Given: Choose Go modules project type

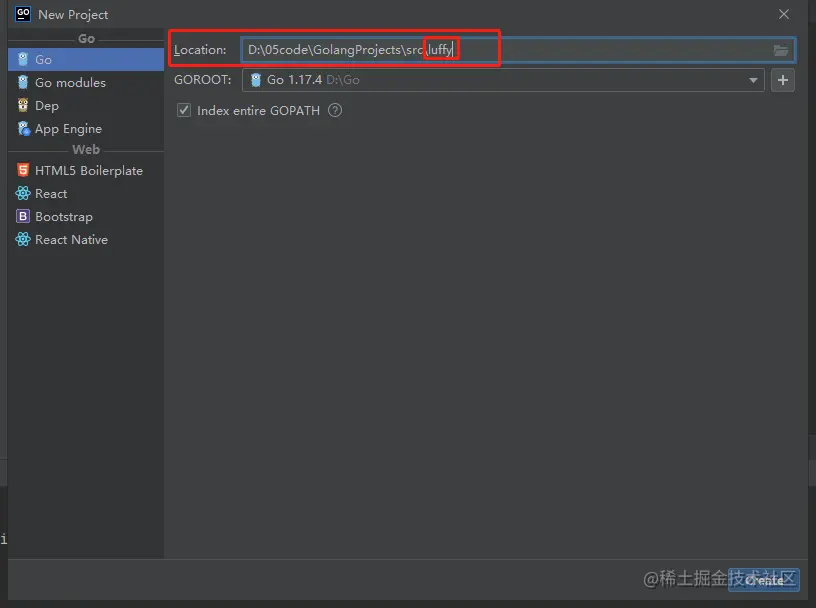Looking at the screenshot, I should click(86, 82).
